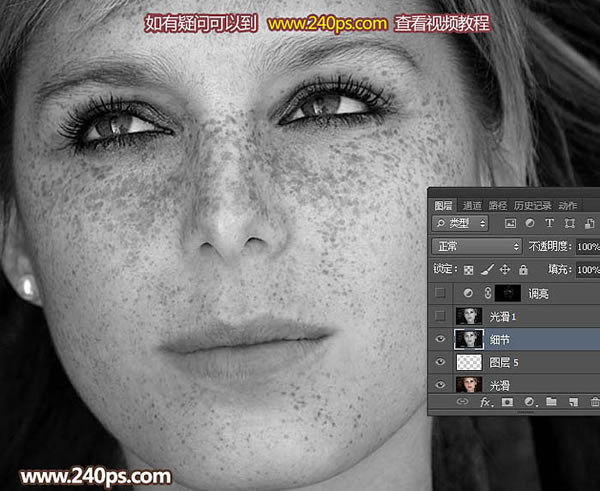This screenshot has height=491, width=600.
Task: Create a new layer icon
Action: 573,402
